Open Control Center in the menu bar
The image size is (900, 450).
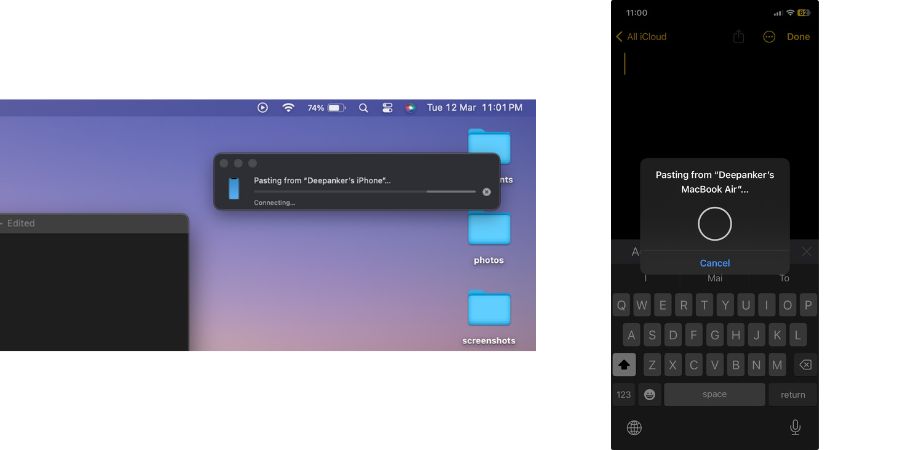coord(387,107)
